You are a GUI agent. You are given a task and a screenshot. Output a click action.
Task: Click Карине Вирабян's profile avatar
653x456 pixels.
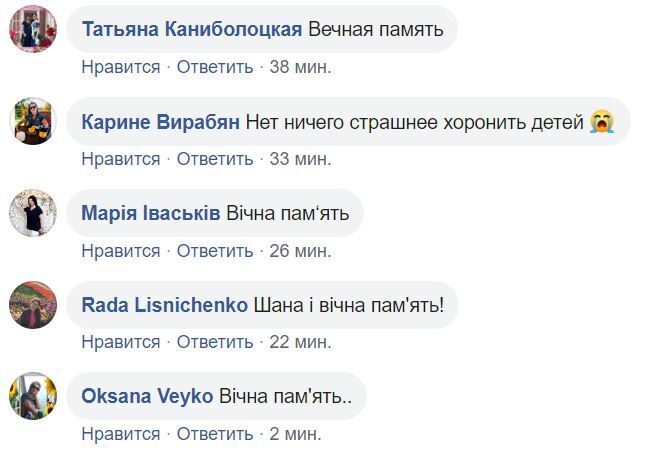coord(33,122)
